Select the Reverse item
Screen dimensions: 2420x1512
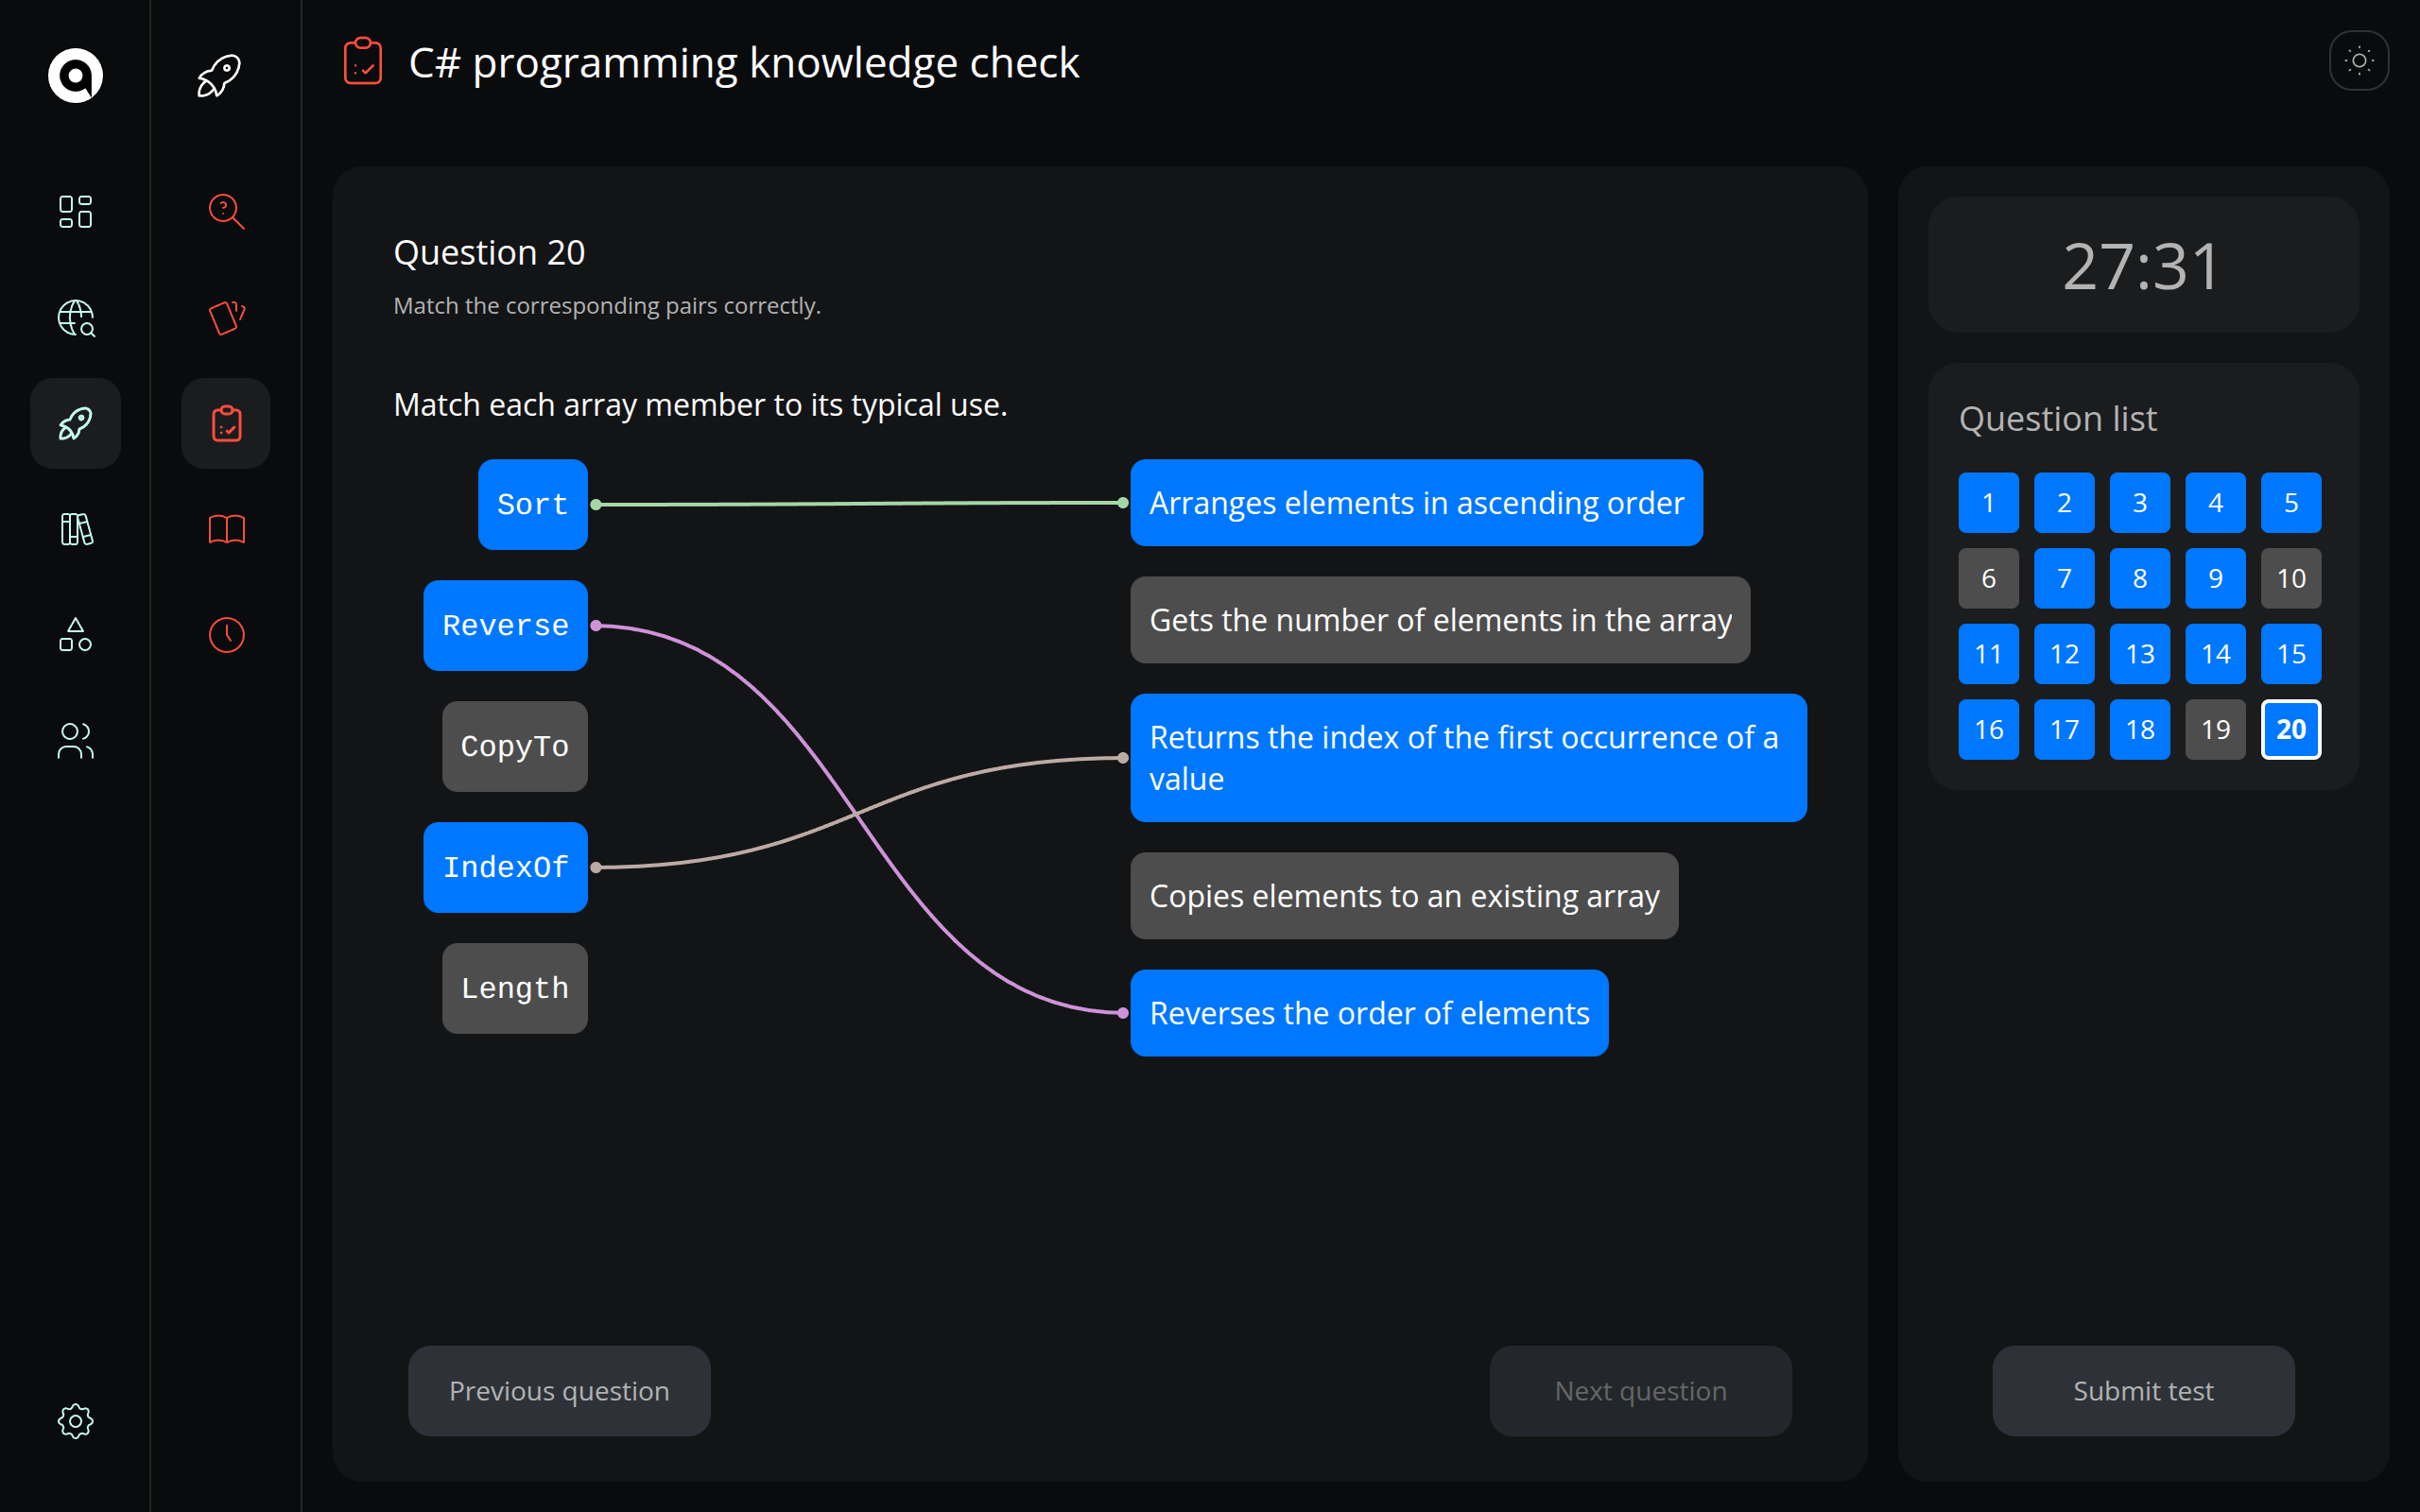[x=505, y=625]
